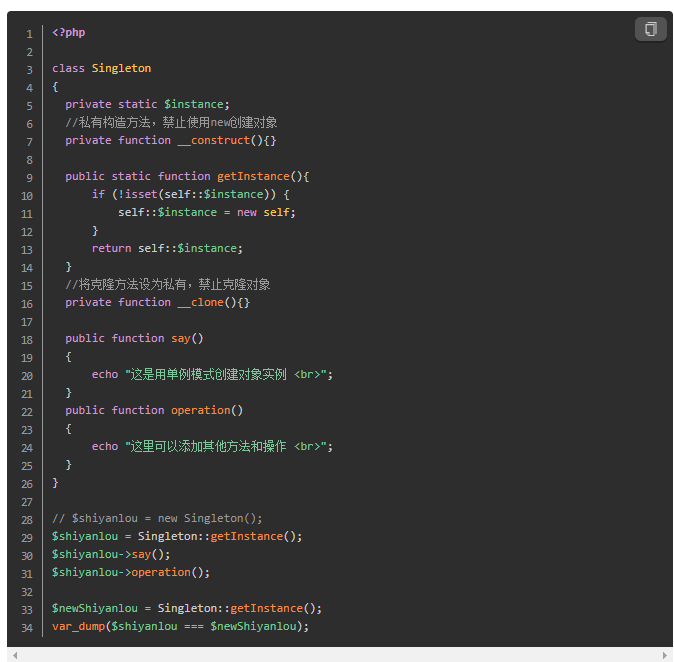This screenshot has height=662, width=674.
Task: Click '$shiyanlou->operation();' on line 31
Action: (131, 573)
